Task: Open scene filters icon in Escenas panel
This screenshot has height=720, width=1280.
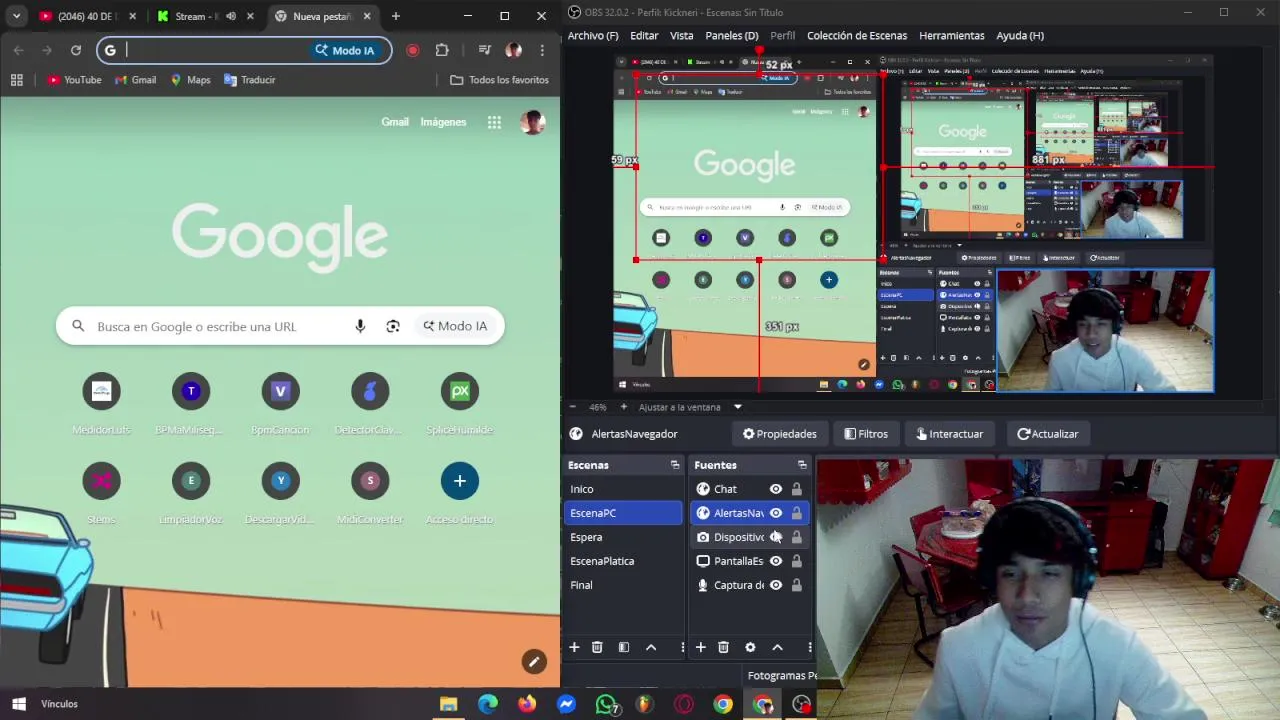Action: coord(623,647)
